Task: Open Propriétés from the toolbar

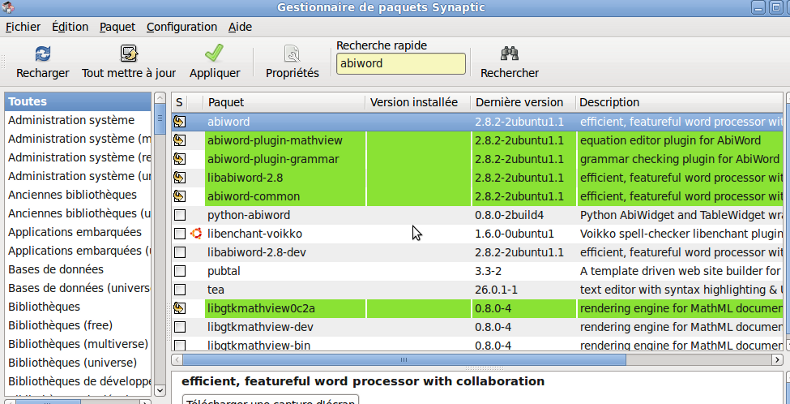Action: 292,61
